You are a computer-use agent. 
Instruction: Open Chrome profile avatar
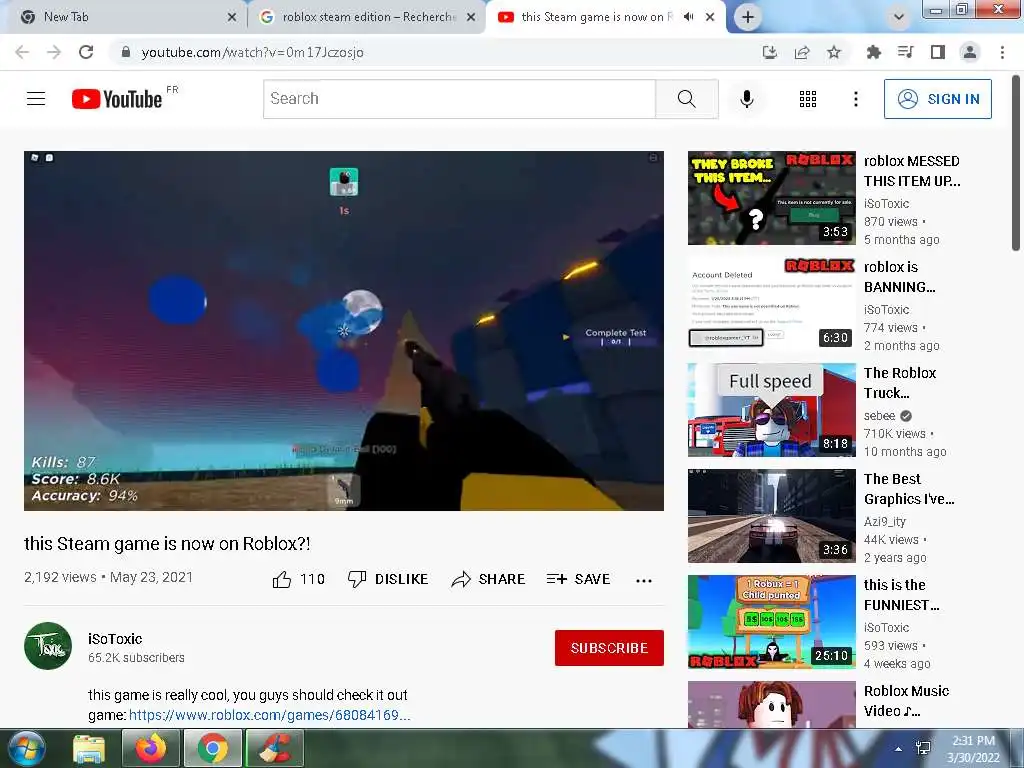[970, 52]
